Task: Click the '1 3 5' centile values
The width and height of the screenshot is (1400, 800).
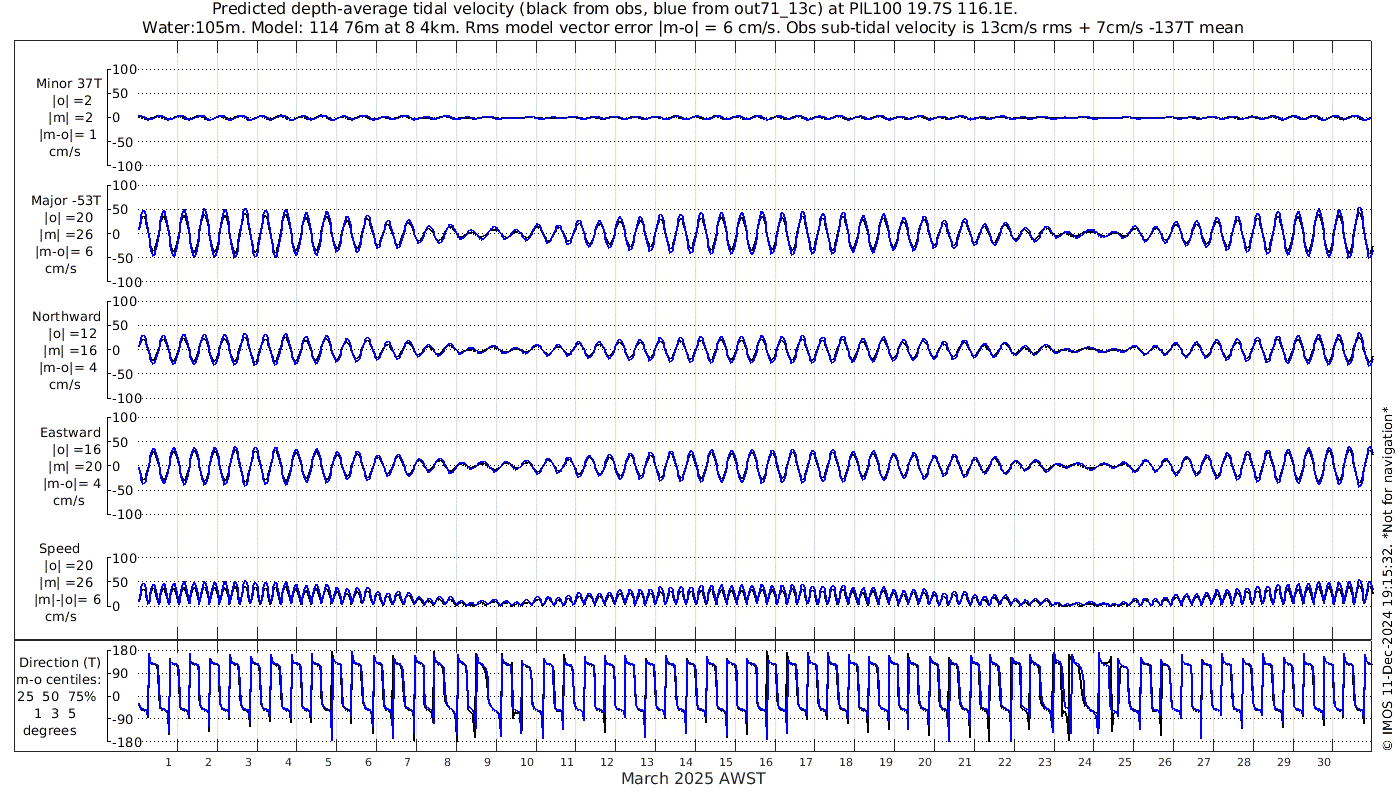Action: click(56, 713)
